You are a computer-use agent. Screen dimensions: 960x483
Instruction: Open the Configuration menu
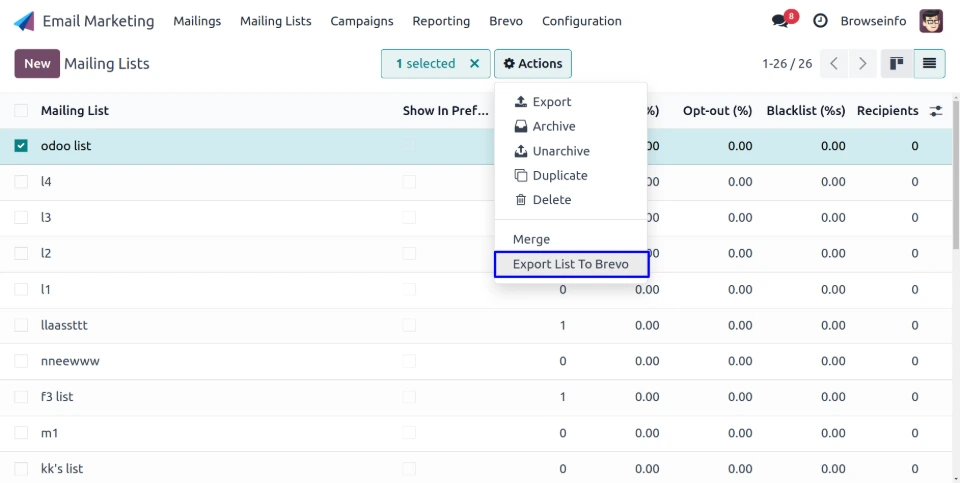[x=581, y=21]
